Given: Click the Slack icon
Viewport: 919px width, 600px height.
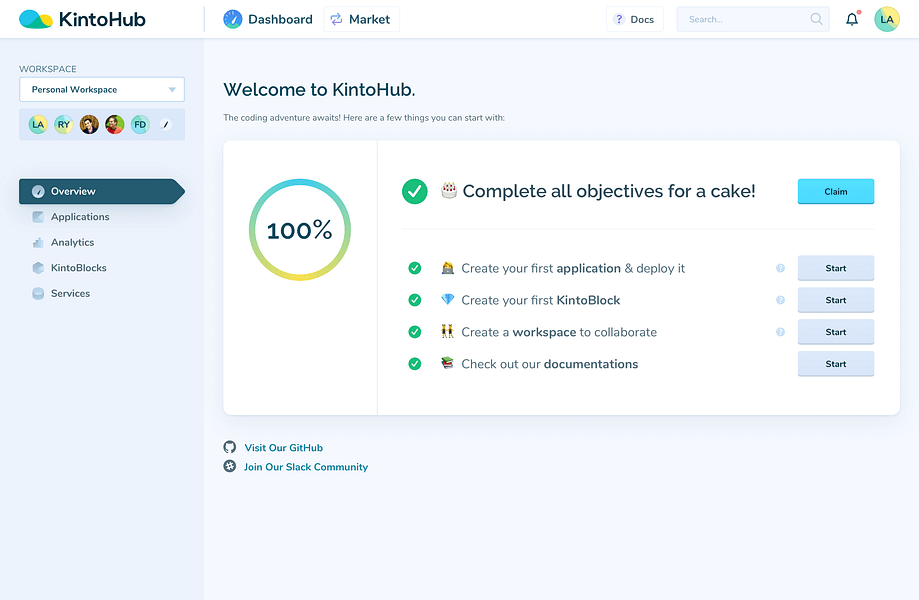Looking at the screenshot, I should coord(230,466).
